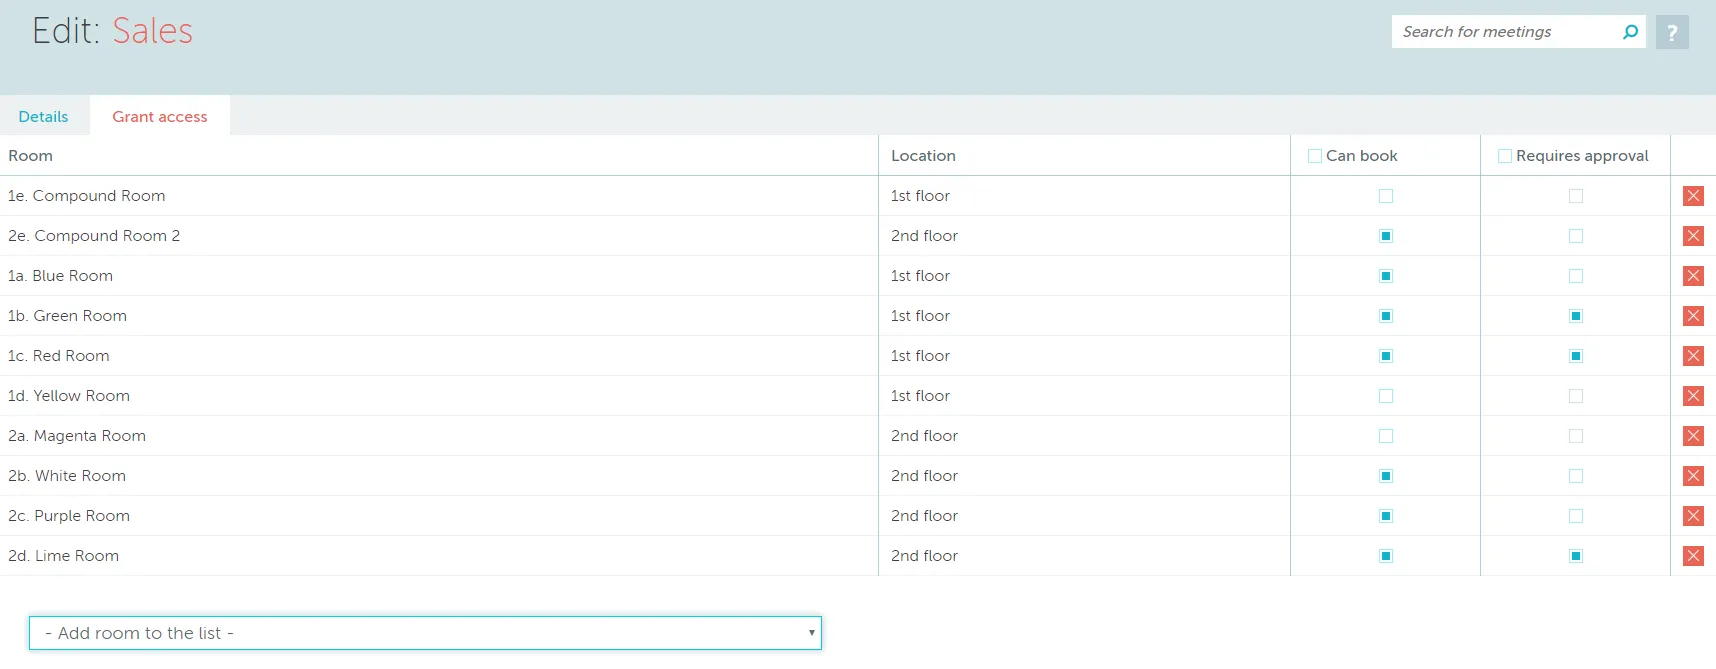
Task: Select the 1e. Compound Room name
Action: pyautogui.click(x=86, y=196)
